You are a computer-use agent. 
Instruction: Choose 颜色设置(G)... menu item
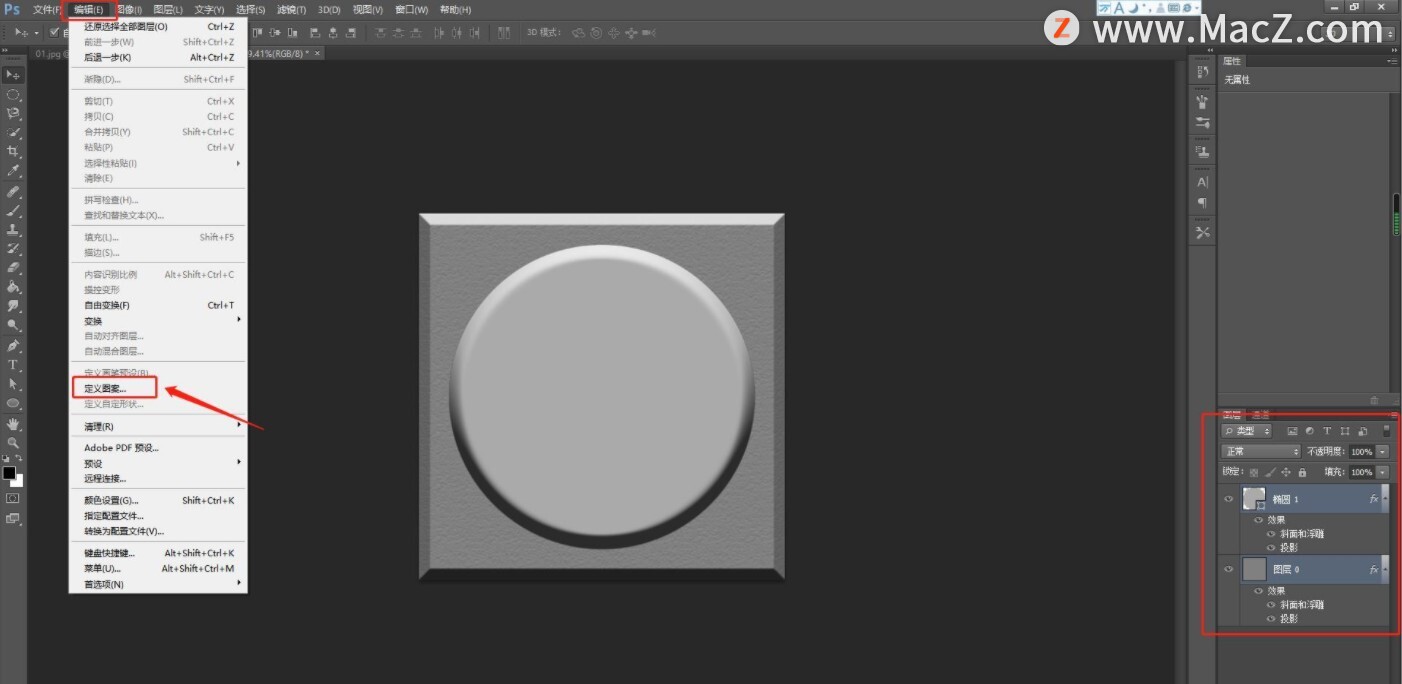click(x=158, y=500)
